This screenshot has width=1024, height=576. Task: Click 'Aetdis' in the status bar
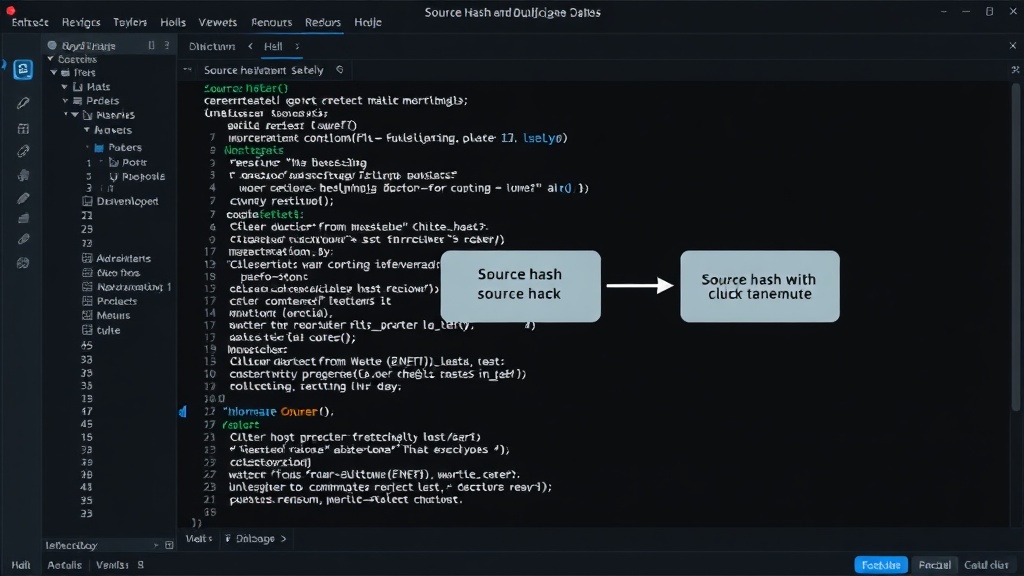tap(65, 565)
